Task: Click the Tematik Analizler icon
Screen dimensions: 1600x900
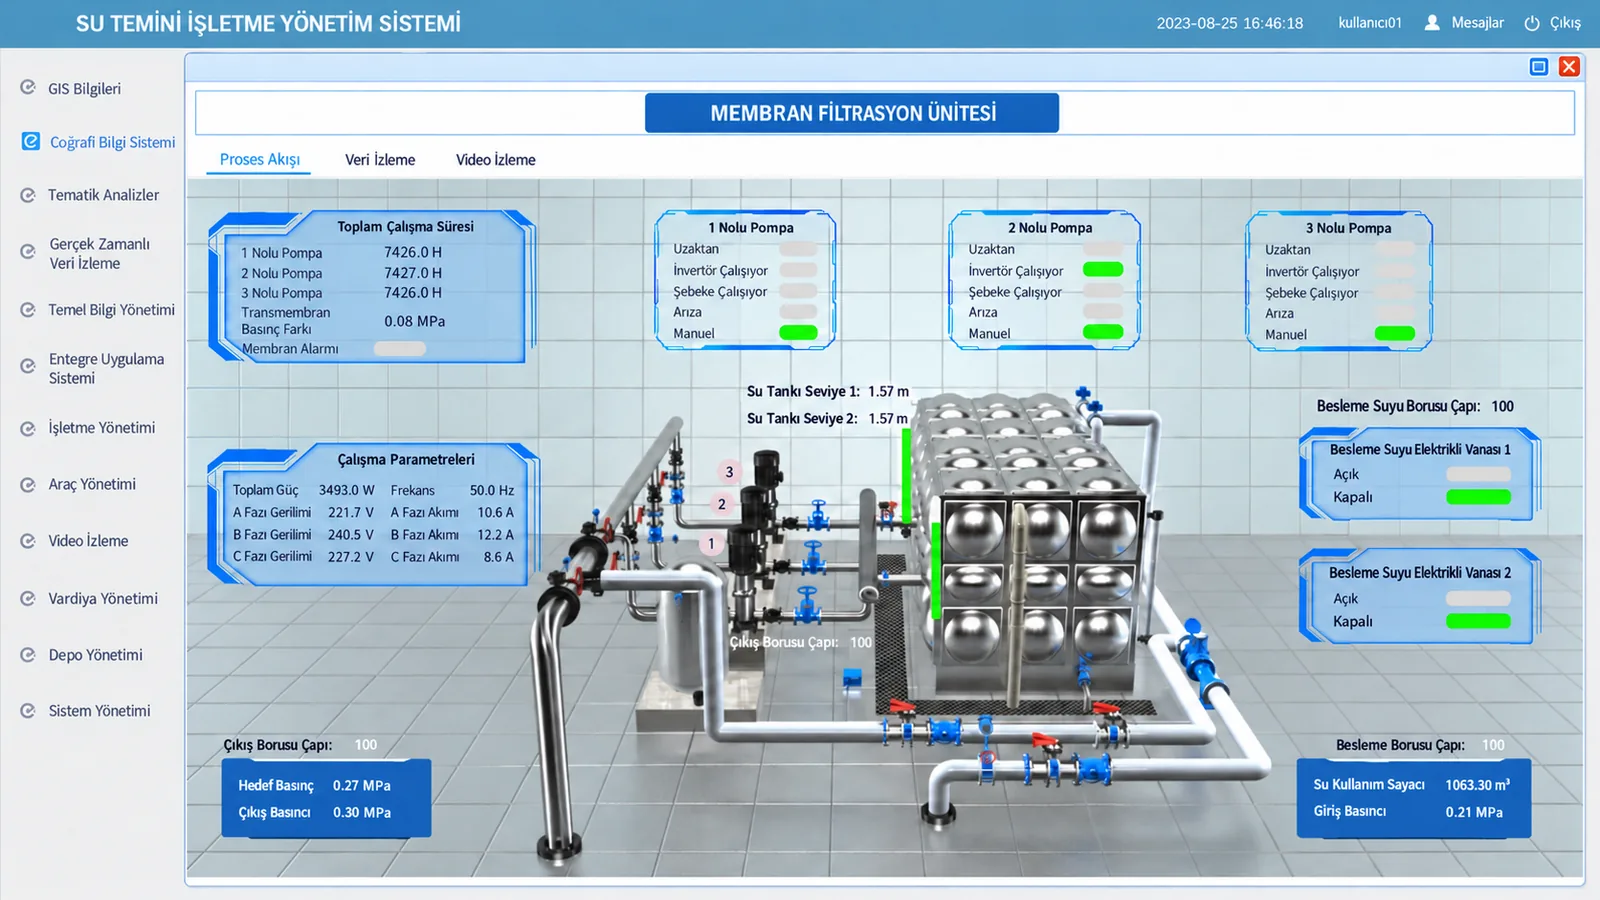Action: (x=28, y=195)
